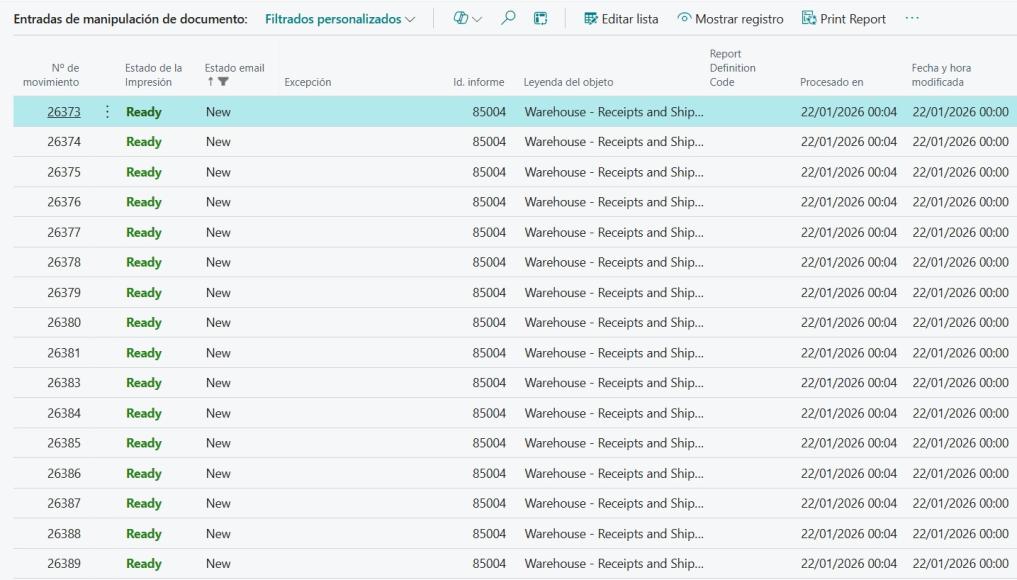Screen dimensions: 1017x580
Task: Click the search magnifier icon
Action: [507, 19]
